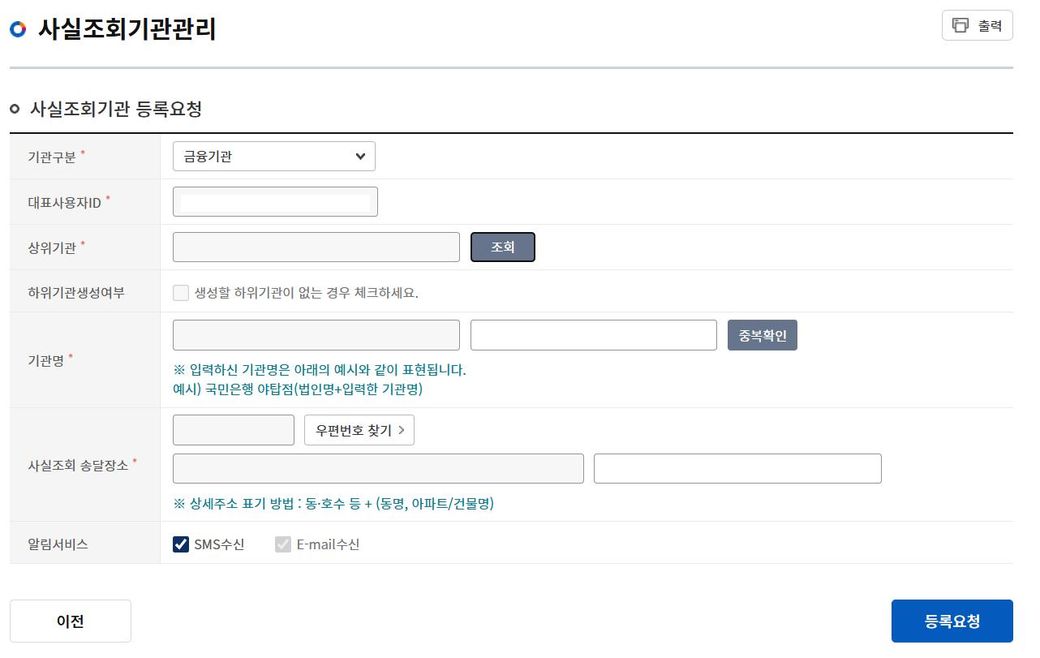Click the logo next to 사실조회기관관리
This screenshot has width=1040, height=658.
pyautogui.click(x=18, y=29)
